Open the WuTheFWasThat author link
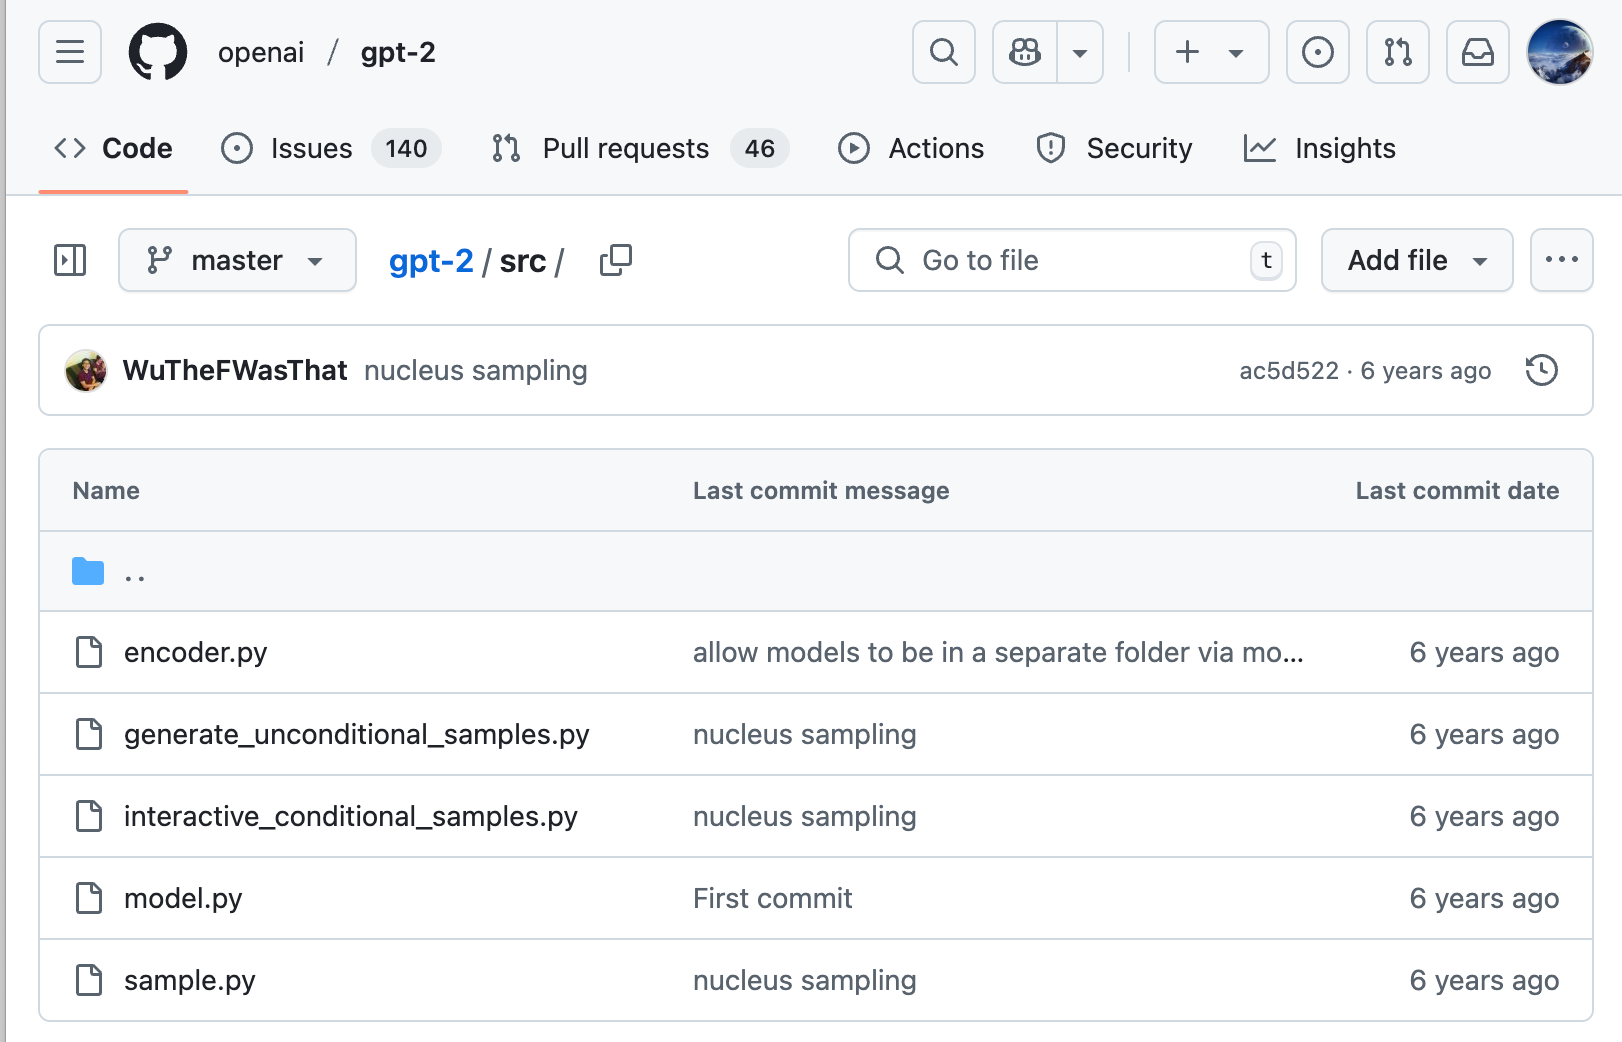 tap(235, 370)
